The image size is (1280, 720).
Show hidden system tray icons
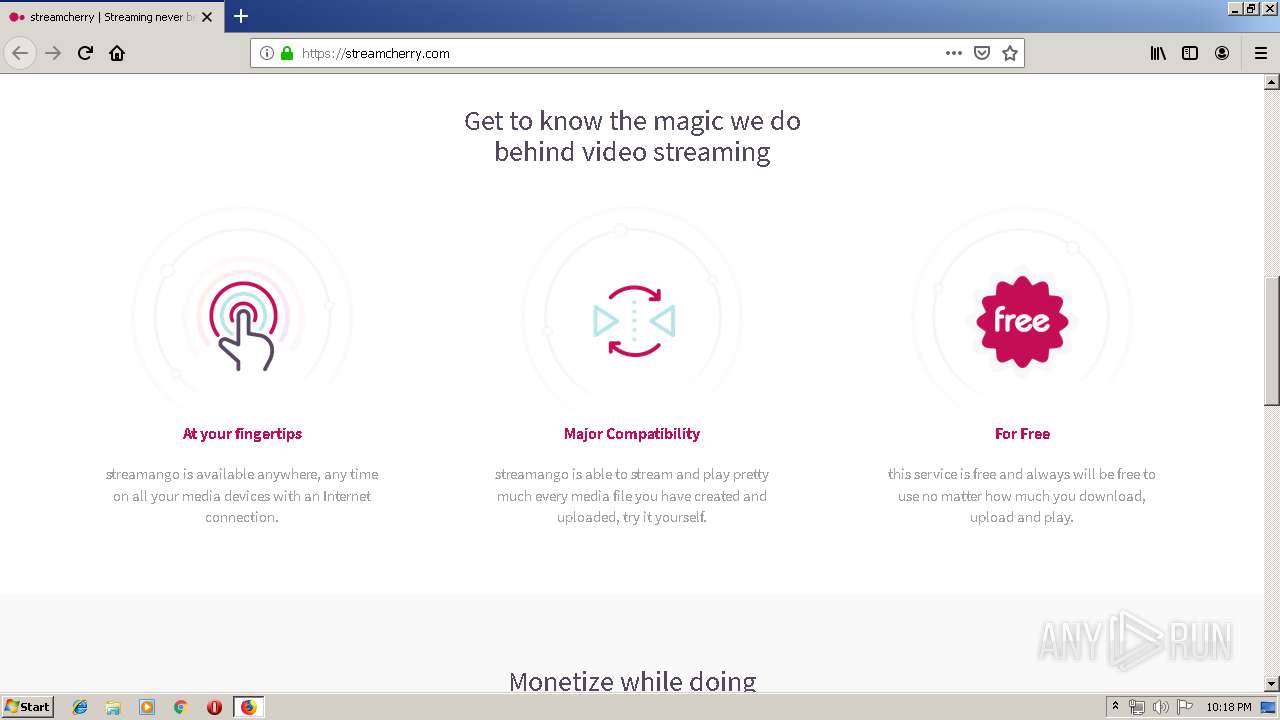coord(1115,707)
